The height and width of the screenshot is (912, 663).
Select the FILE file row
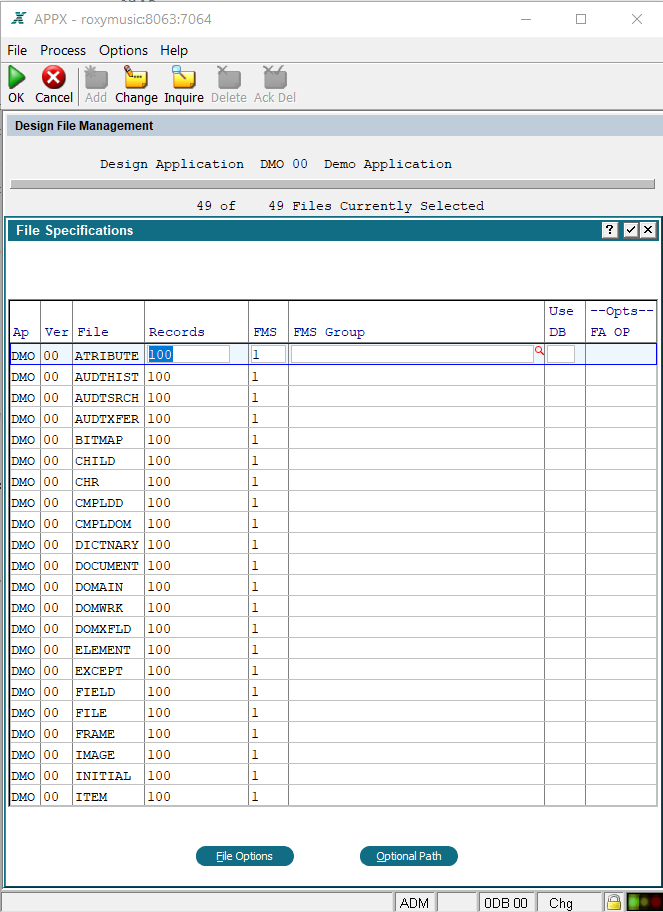click(x=333, y=712)
